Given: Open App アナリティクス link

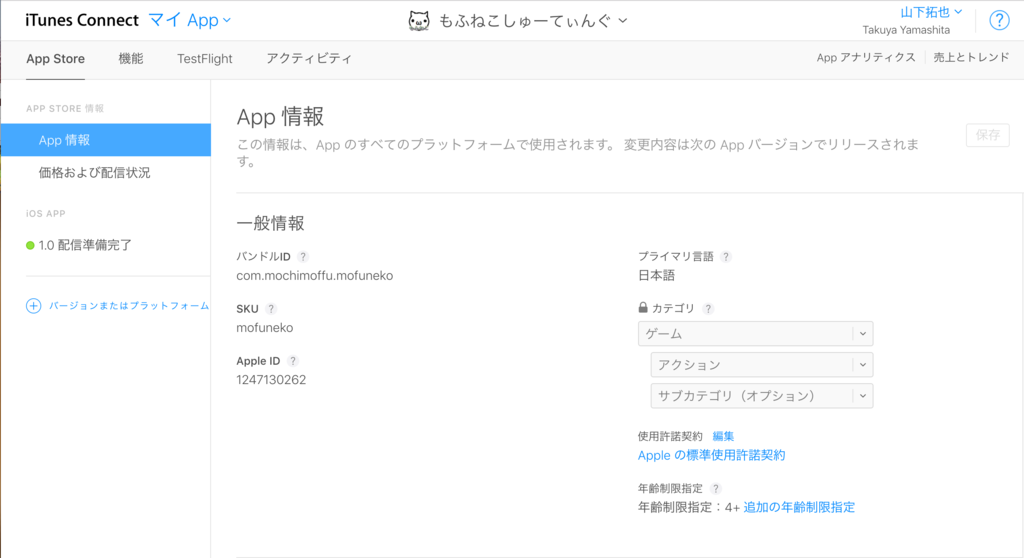Looking at the screenshot, I should click(866, 57).
